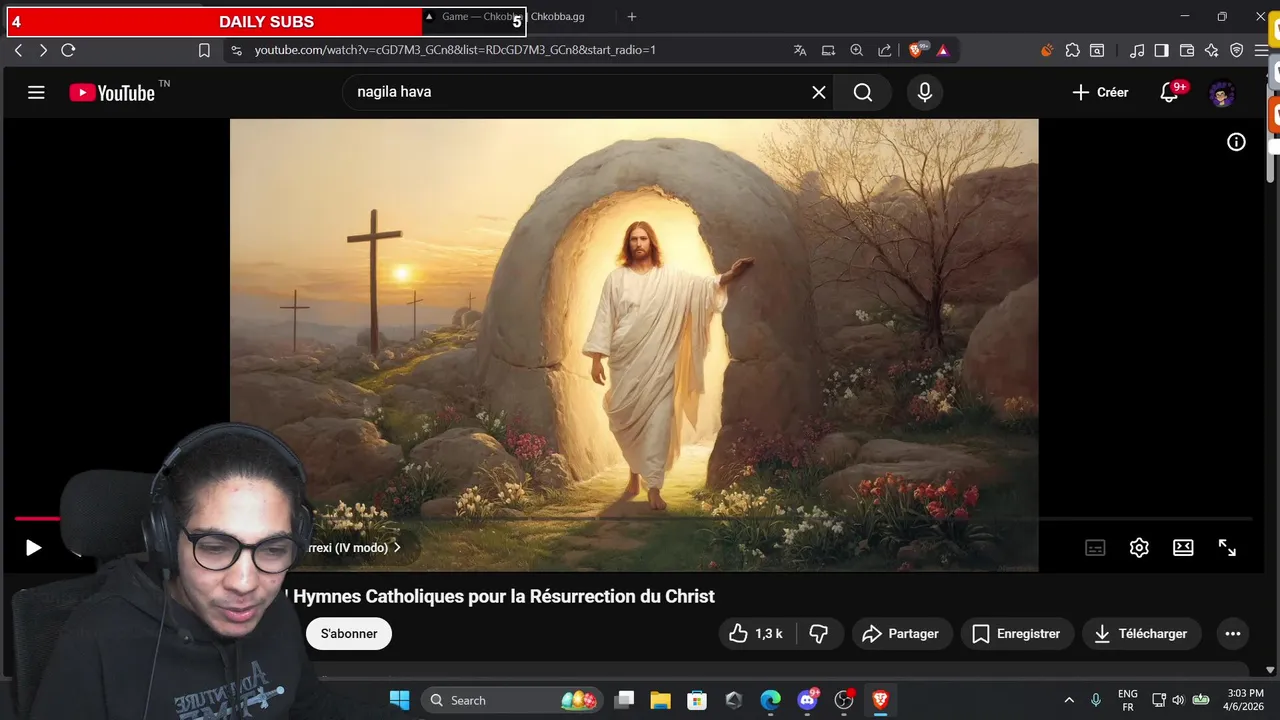This screenshot has height=720, width=1280.
Task: Show video info card icon
Action: [1236, 142]
